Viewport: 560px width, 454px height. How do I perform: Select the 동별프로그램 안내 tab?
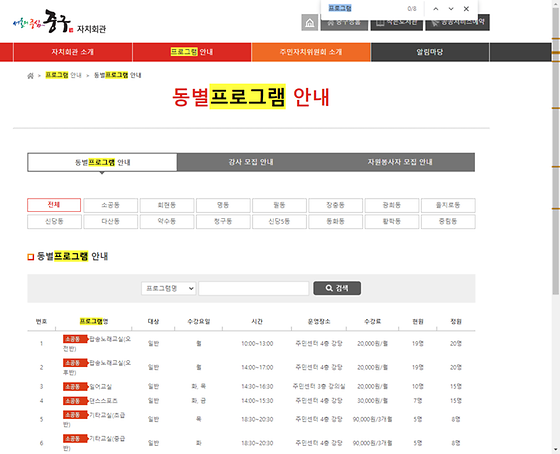click(102, 163)
